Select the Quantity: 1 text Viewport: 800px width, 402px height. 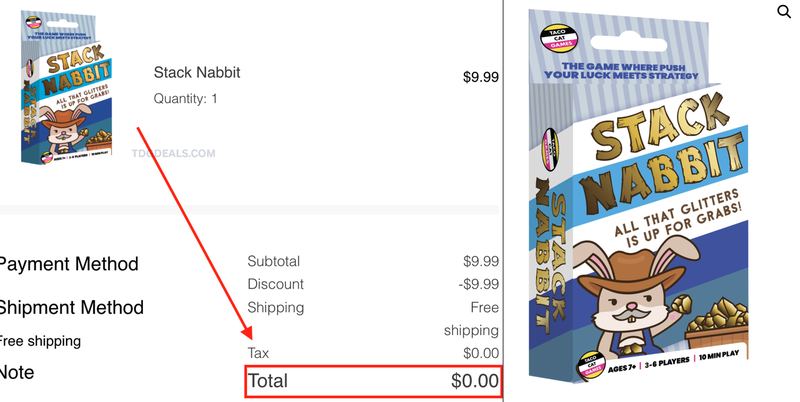pyautogui.click(x=185, y=98)
